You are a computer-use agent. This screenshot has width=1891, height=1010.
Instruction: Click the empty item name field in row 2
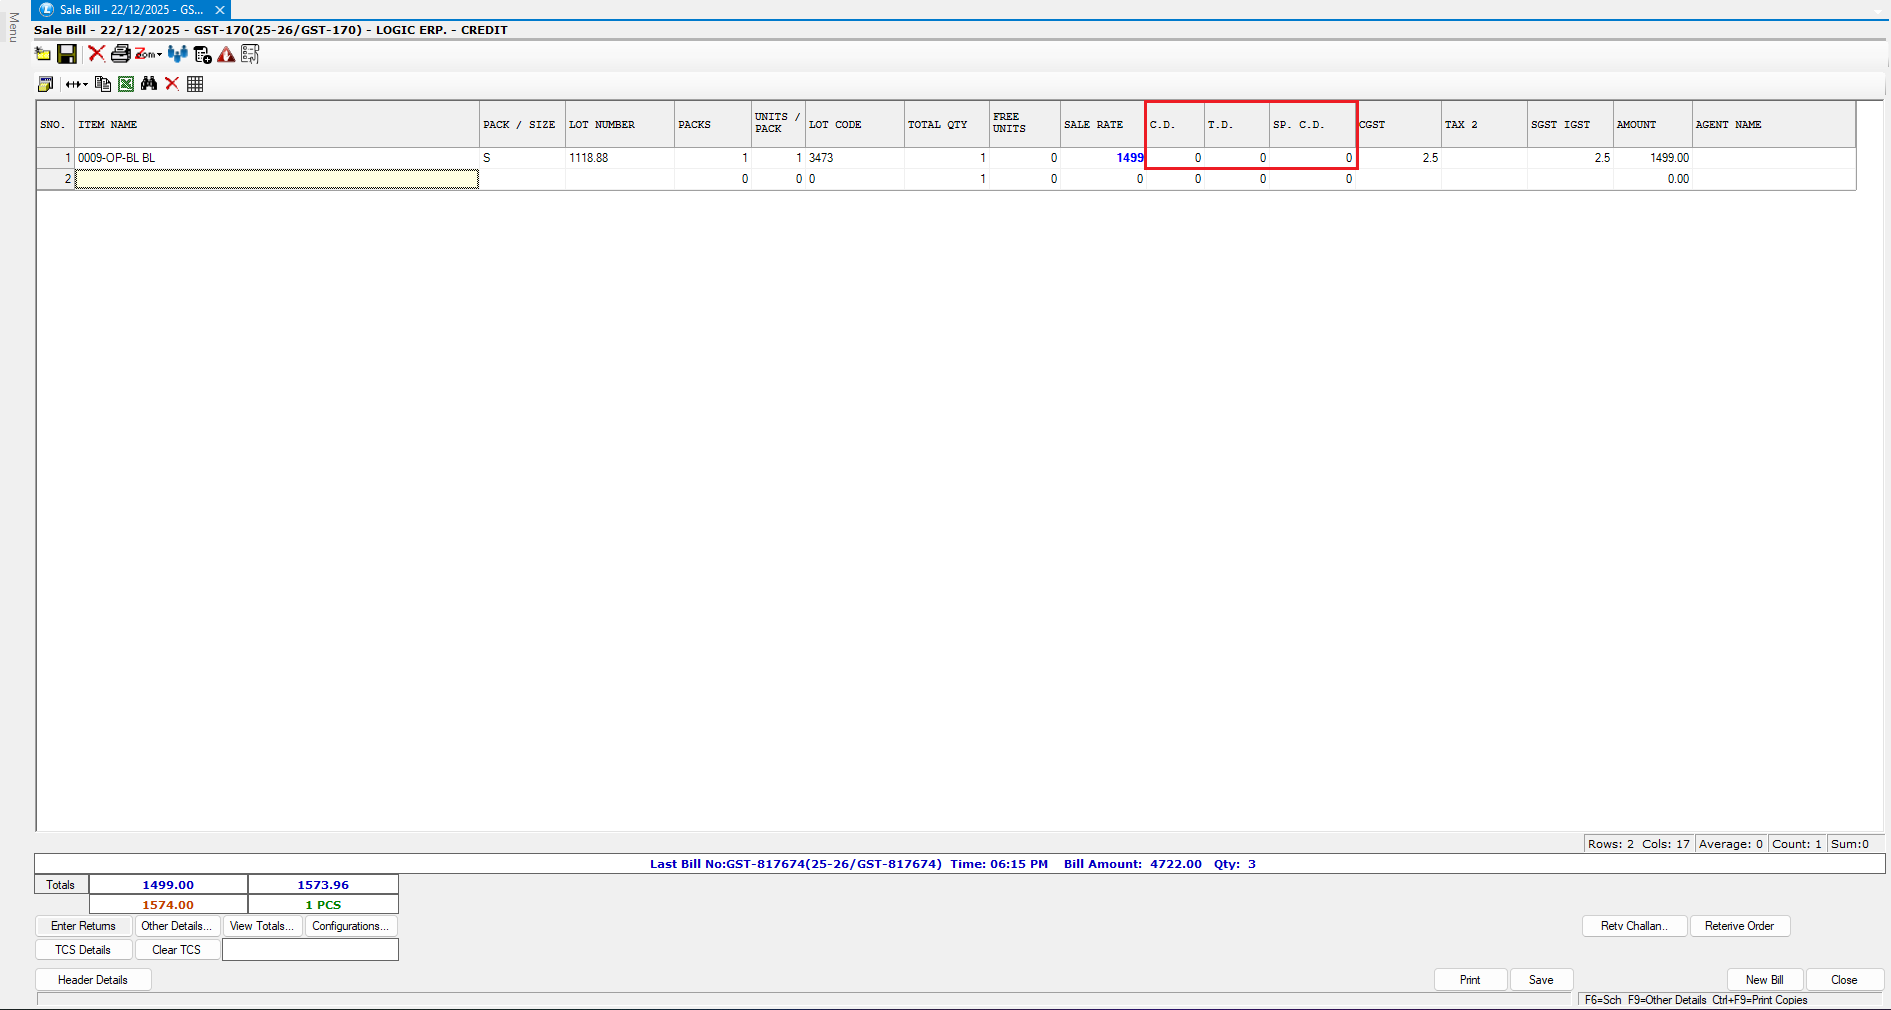click(x=277, y=179)
